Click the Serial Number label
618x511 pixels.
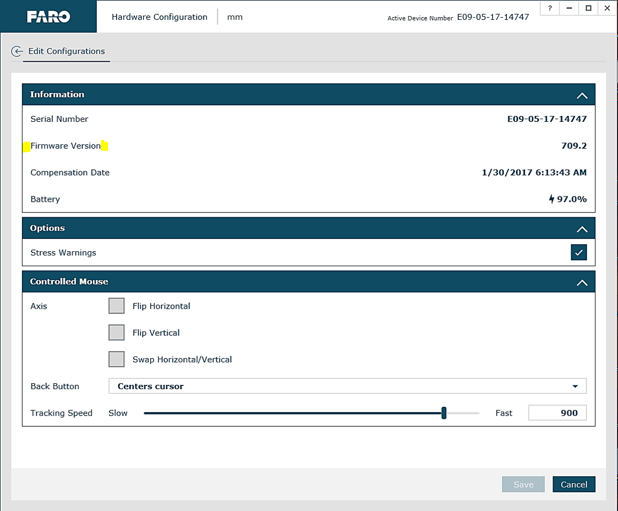(59, 119)
